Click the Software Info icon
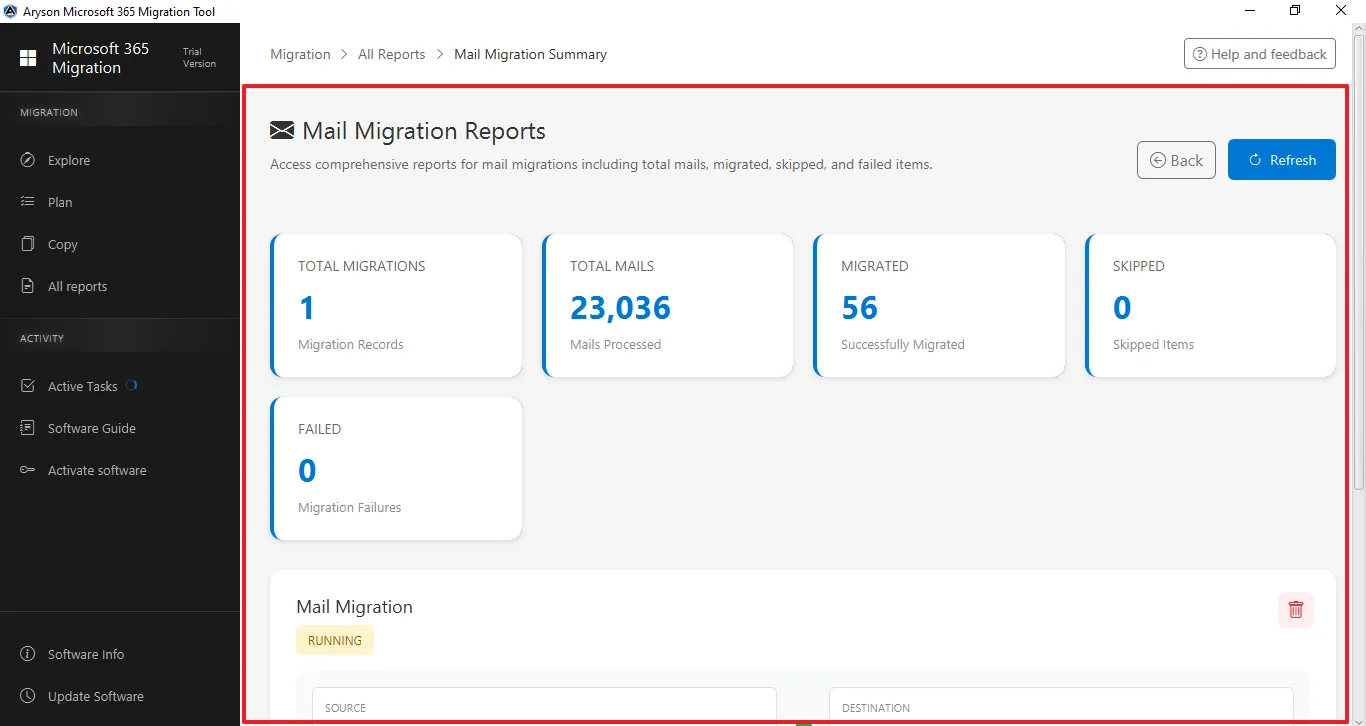This screenshot has height=726, width=1366. point(28,654)
